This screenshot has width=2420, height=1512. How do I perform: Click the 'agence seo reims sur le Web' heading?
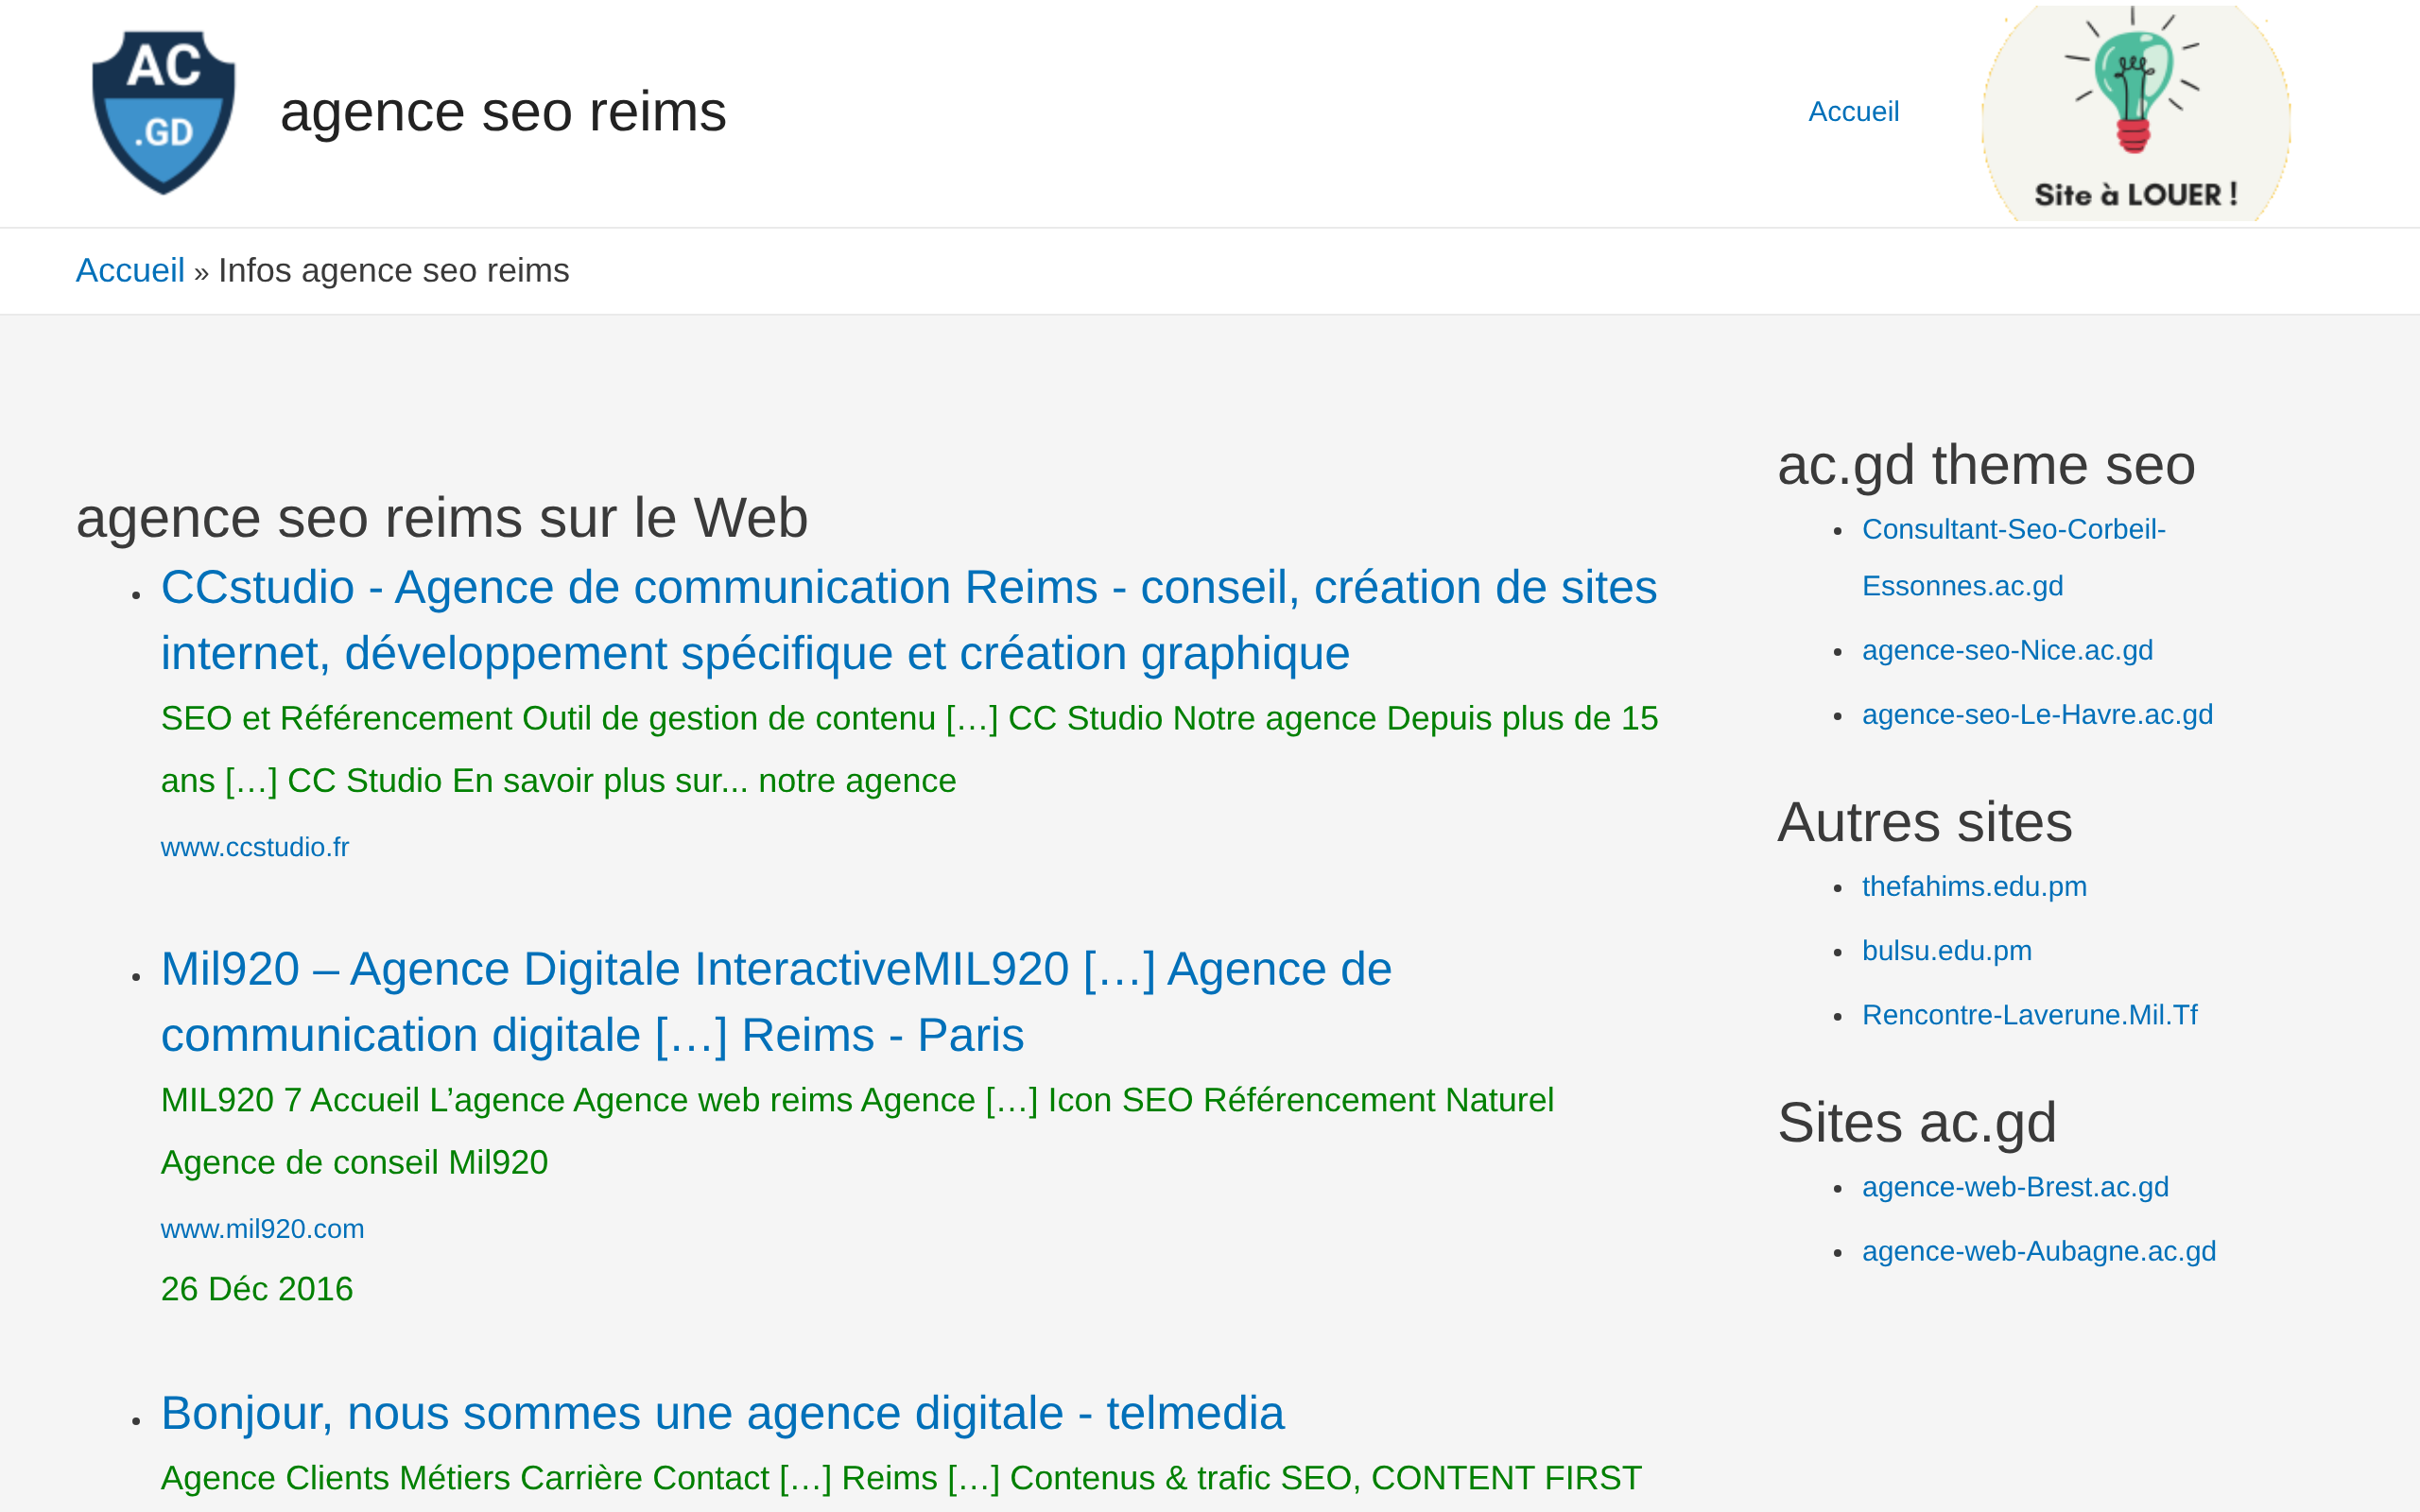pyautogui.click(x=442, y=518)
